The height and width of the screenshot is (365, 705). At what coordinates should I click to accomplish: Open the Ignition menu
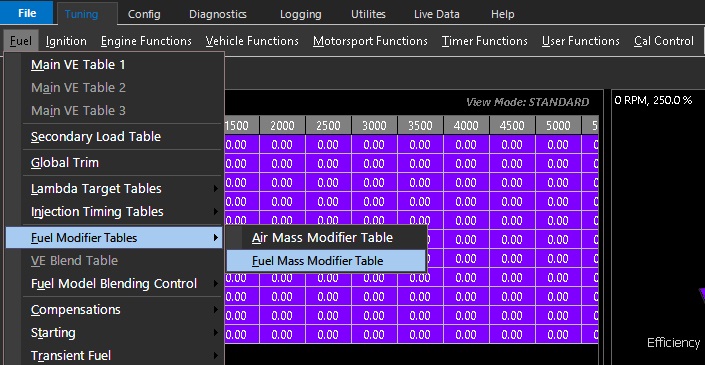coord(66,41)
